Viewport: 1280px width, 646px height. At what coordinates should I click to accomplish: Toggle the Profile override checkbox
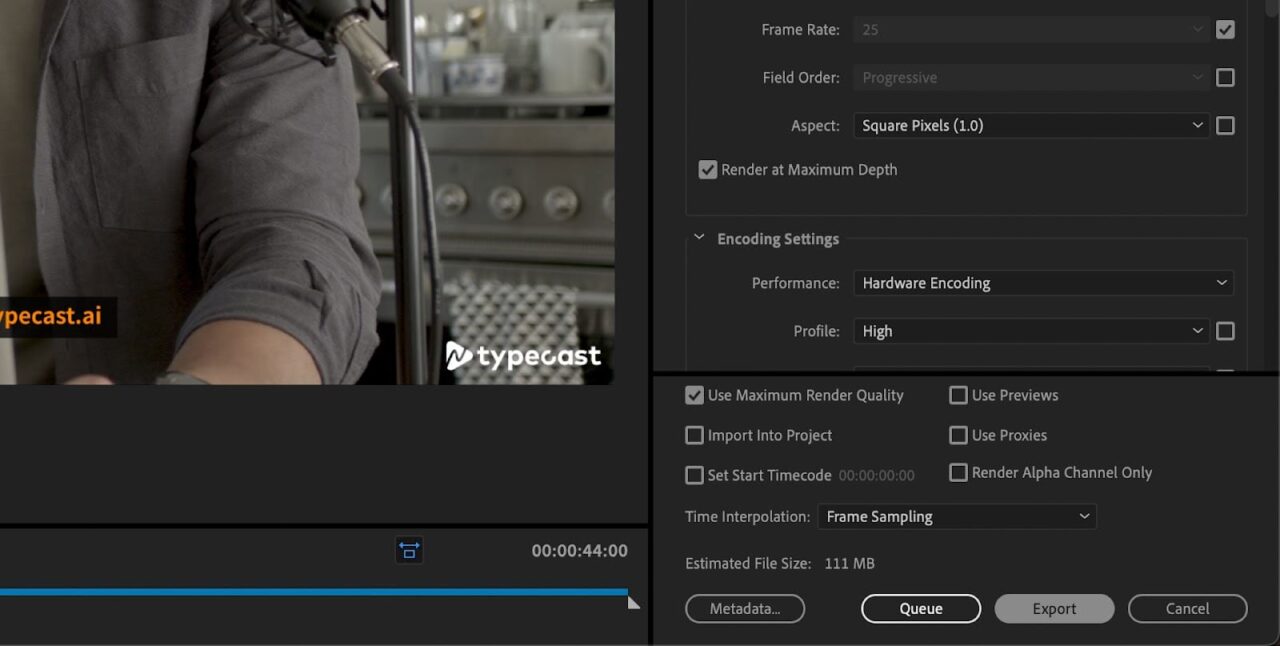[x=1225, y=331]
